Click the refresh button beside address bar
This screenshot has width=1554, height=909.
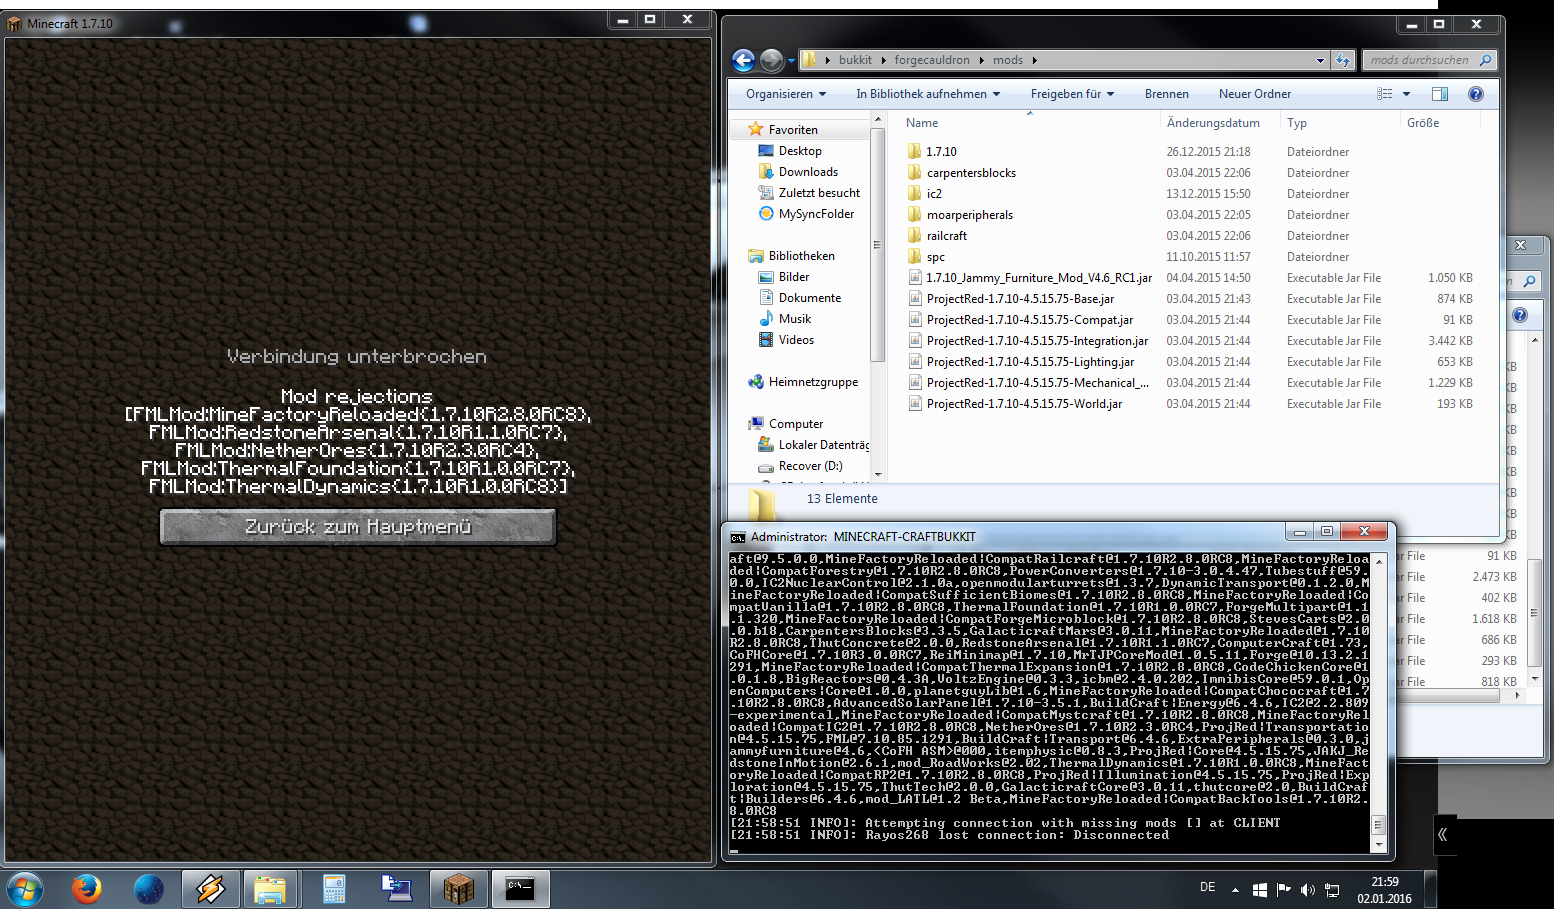coord(1343,60)
